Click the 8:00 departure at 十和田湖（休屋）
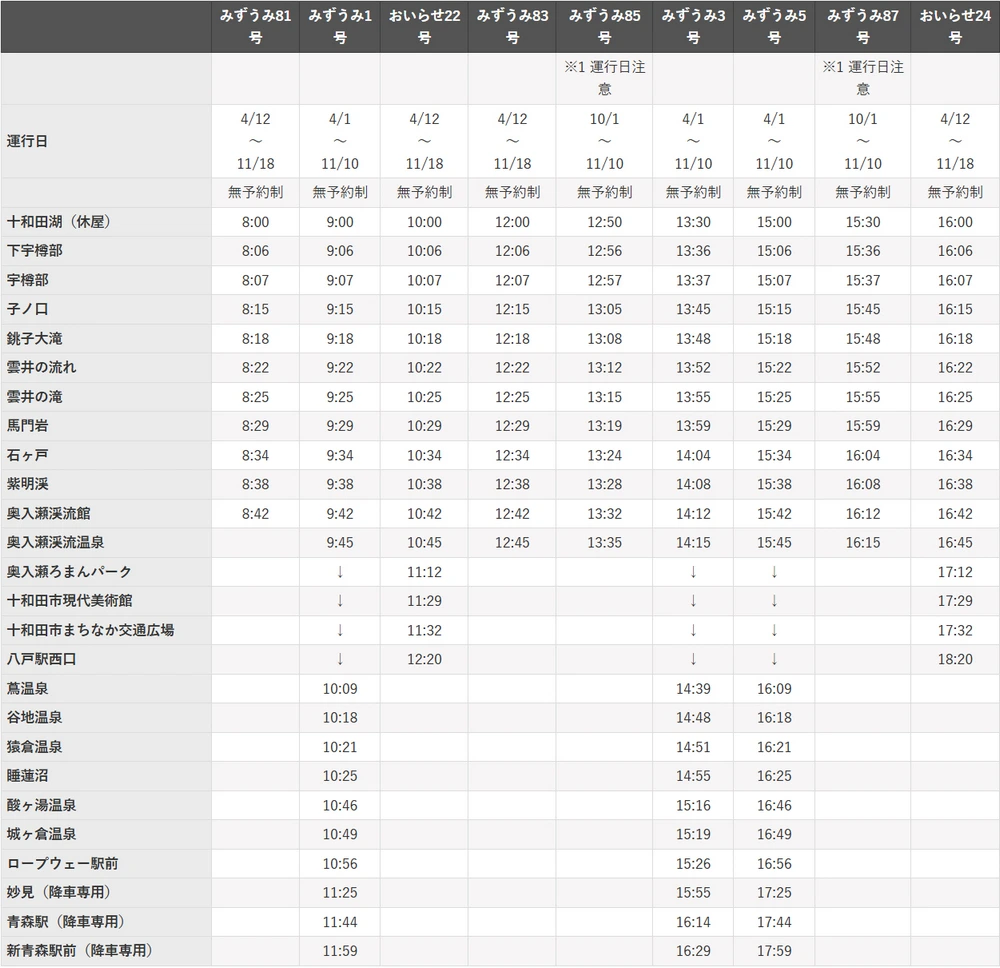Screen dimensions: 1000x968 tap(255, 222)
